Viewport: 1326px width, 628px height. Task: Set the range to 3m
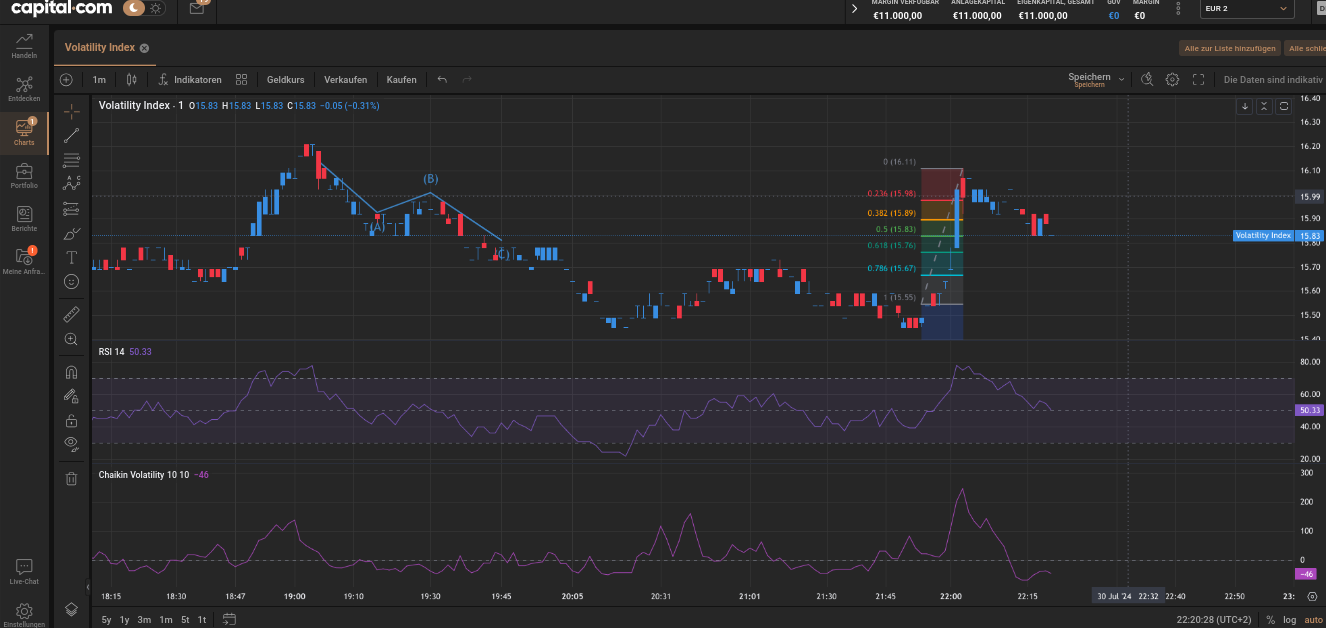[x=144, y=620]
